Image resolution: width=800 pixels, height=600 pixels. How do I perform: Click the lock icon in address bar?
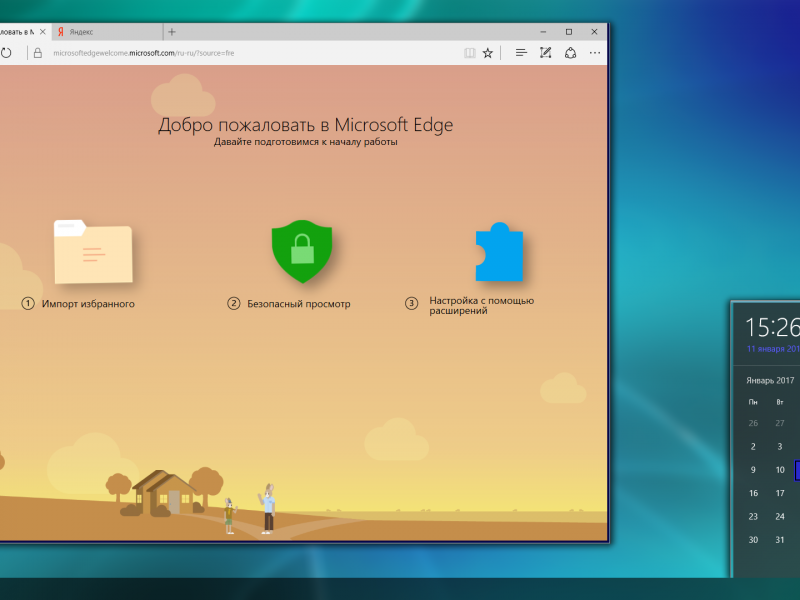38,53
